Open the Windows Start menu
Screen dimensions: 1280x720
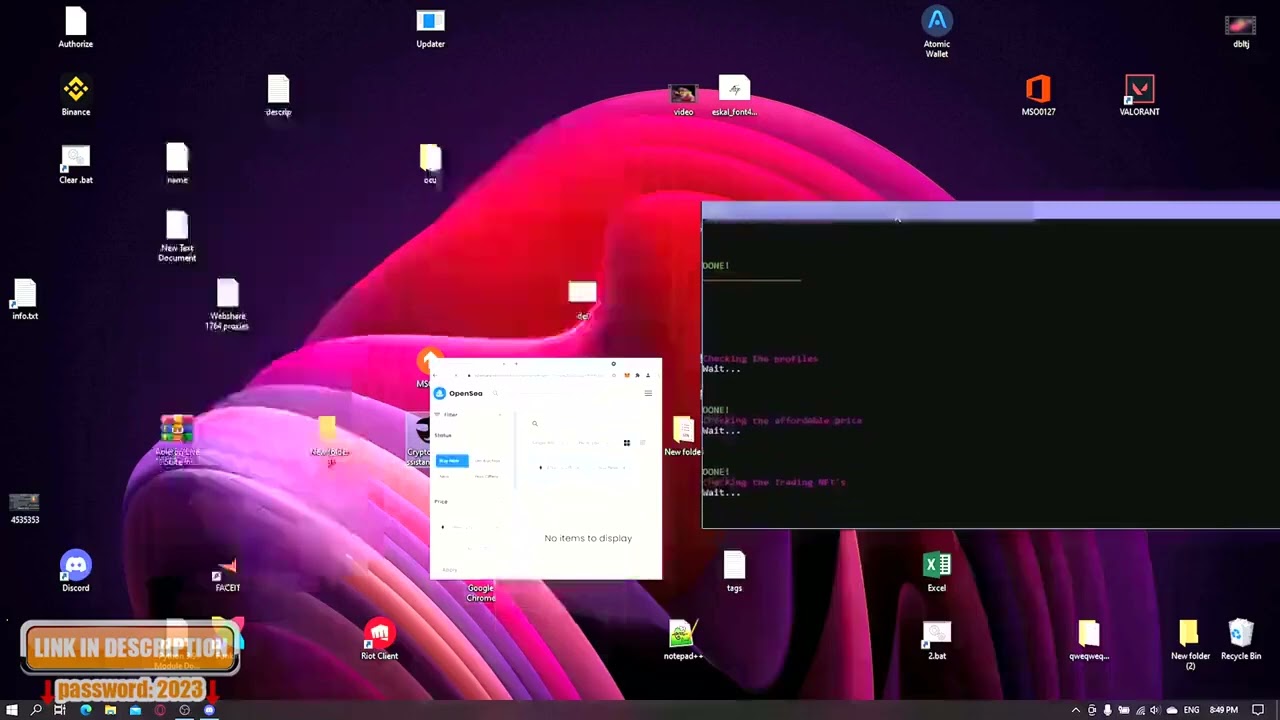12,710
